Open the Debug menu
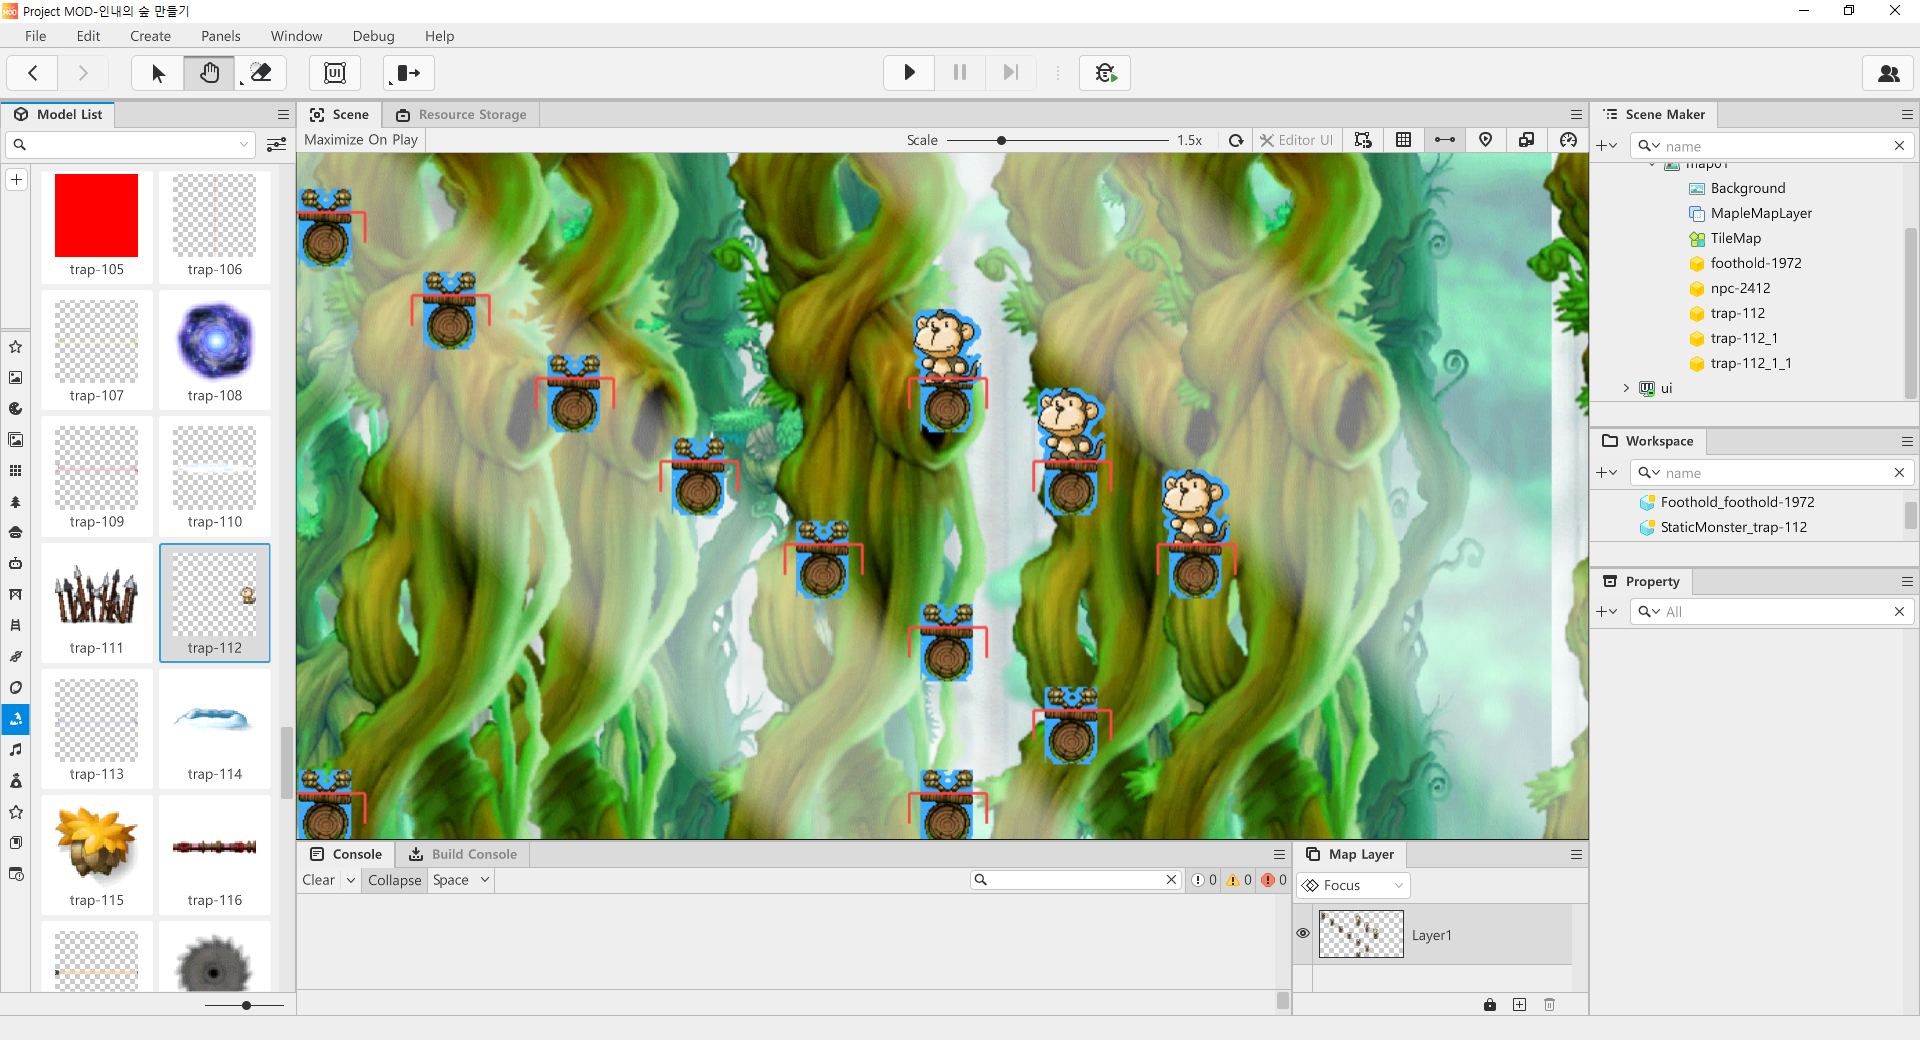The image size is (1920, 1040). click(x=373, y=36)
